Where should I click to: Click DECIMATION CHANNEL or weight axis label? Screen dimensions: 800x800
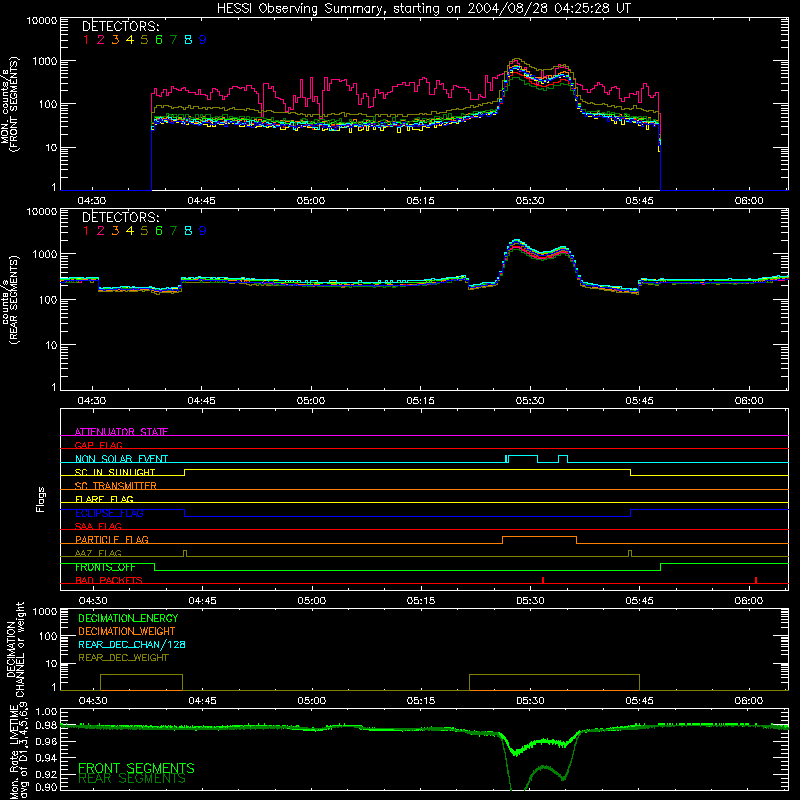click(x=15, y=649)
